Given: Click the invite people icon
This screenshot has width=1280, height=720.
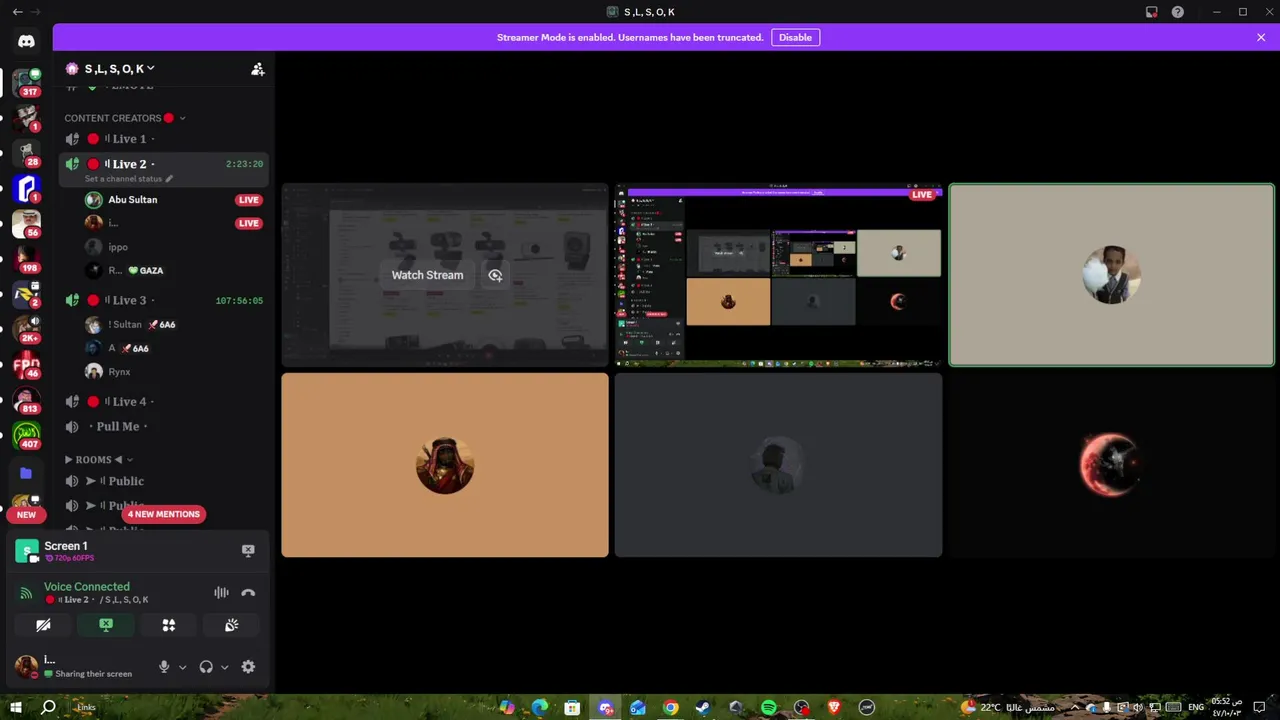Looking at the screenshot, I should coord(257,69).
